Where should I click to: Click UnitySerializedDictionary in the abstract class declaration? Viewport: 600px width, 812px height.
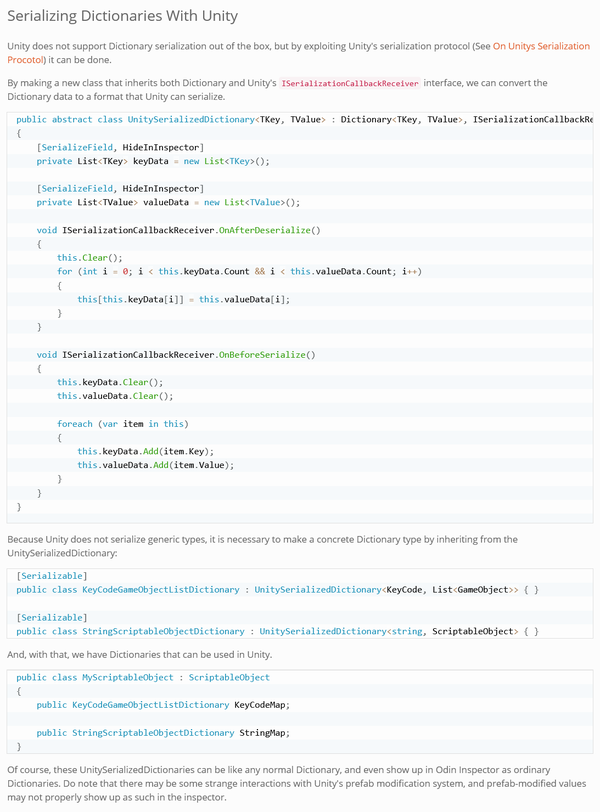click(191, 120)
